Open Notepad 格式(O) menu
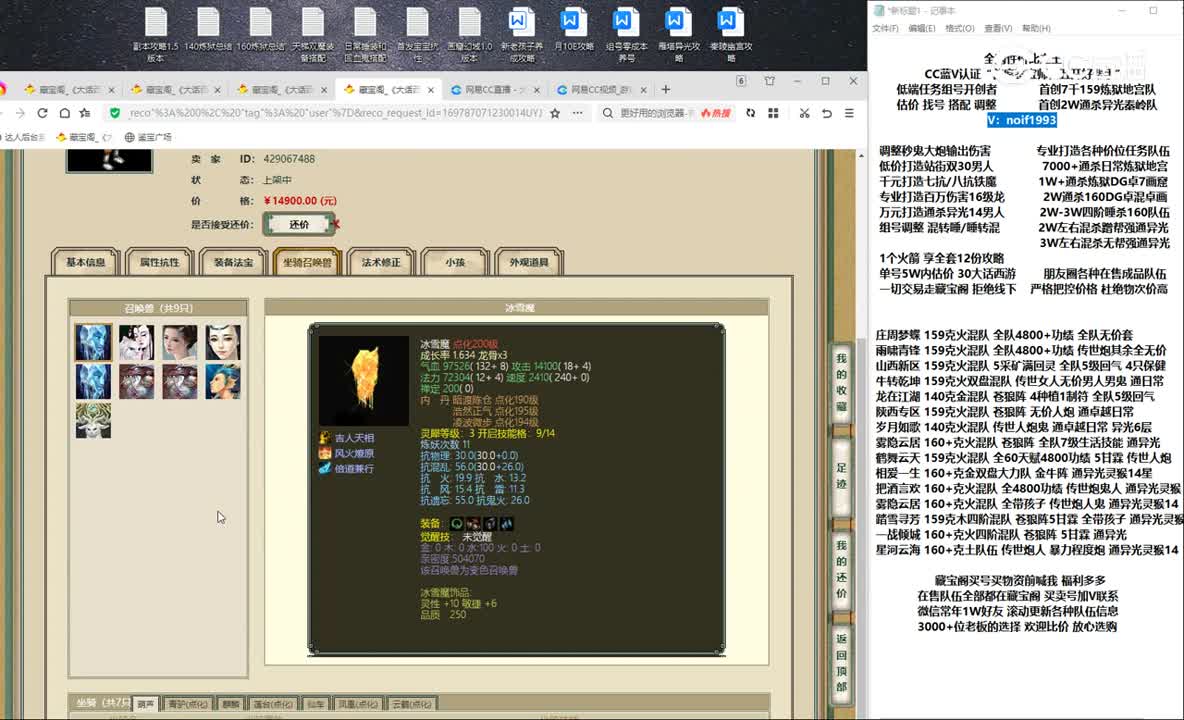Image resolution: width=1184 pixels, height=720 pixels. click(959, 28)
